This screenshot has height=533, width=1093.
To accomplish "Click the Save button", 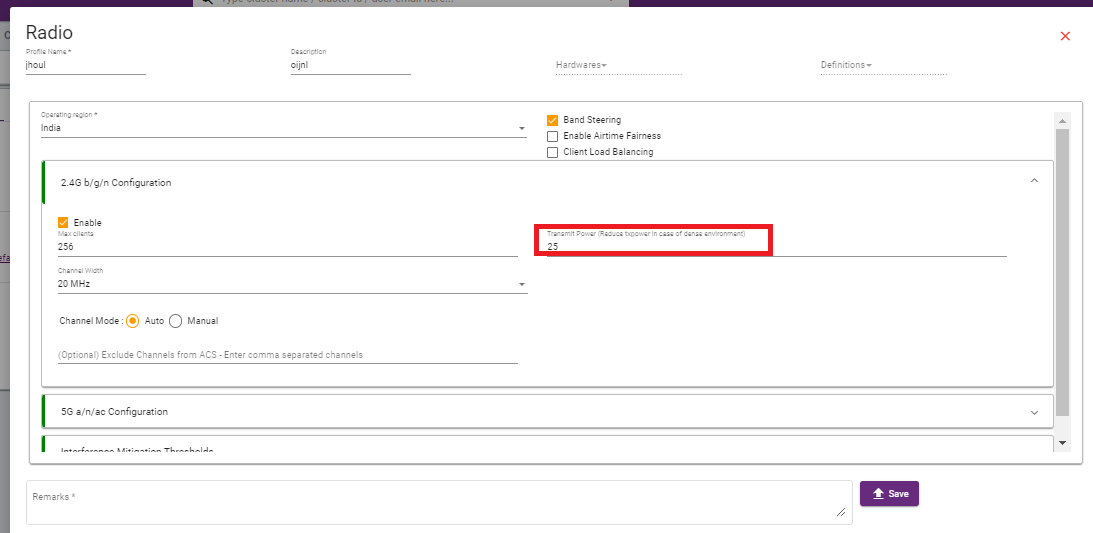I will [x=889, y=493].
